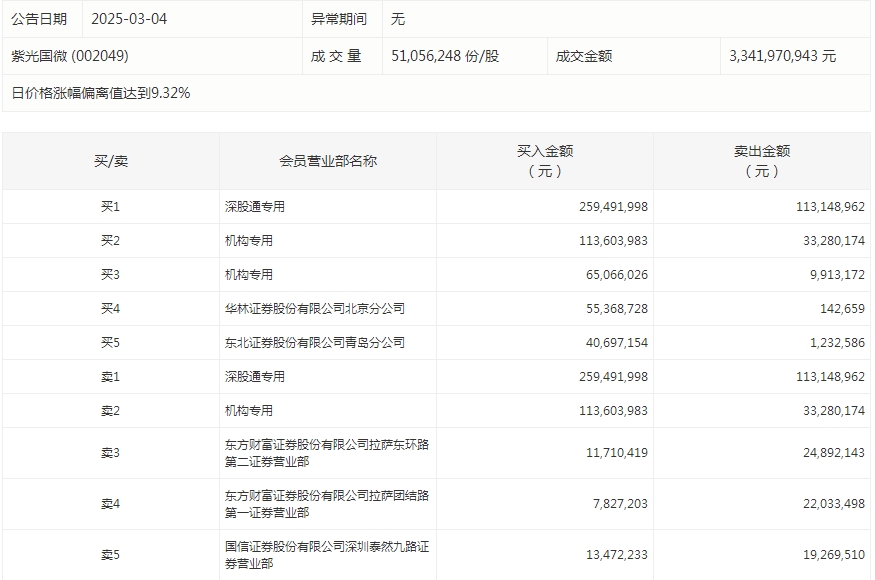Click the 买4 row label
This screenshot has height=580, width=875.
[110, 309]
